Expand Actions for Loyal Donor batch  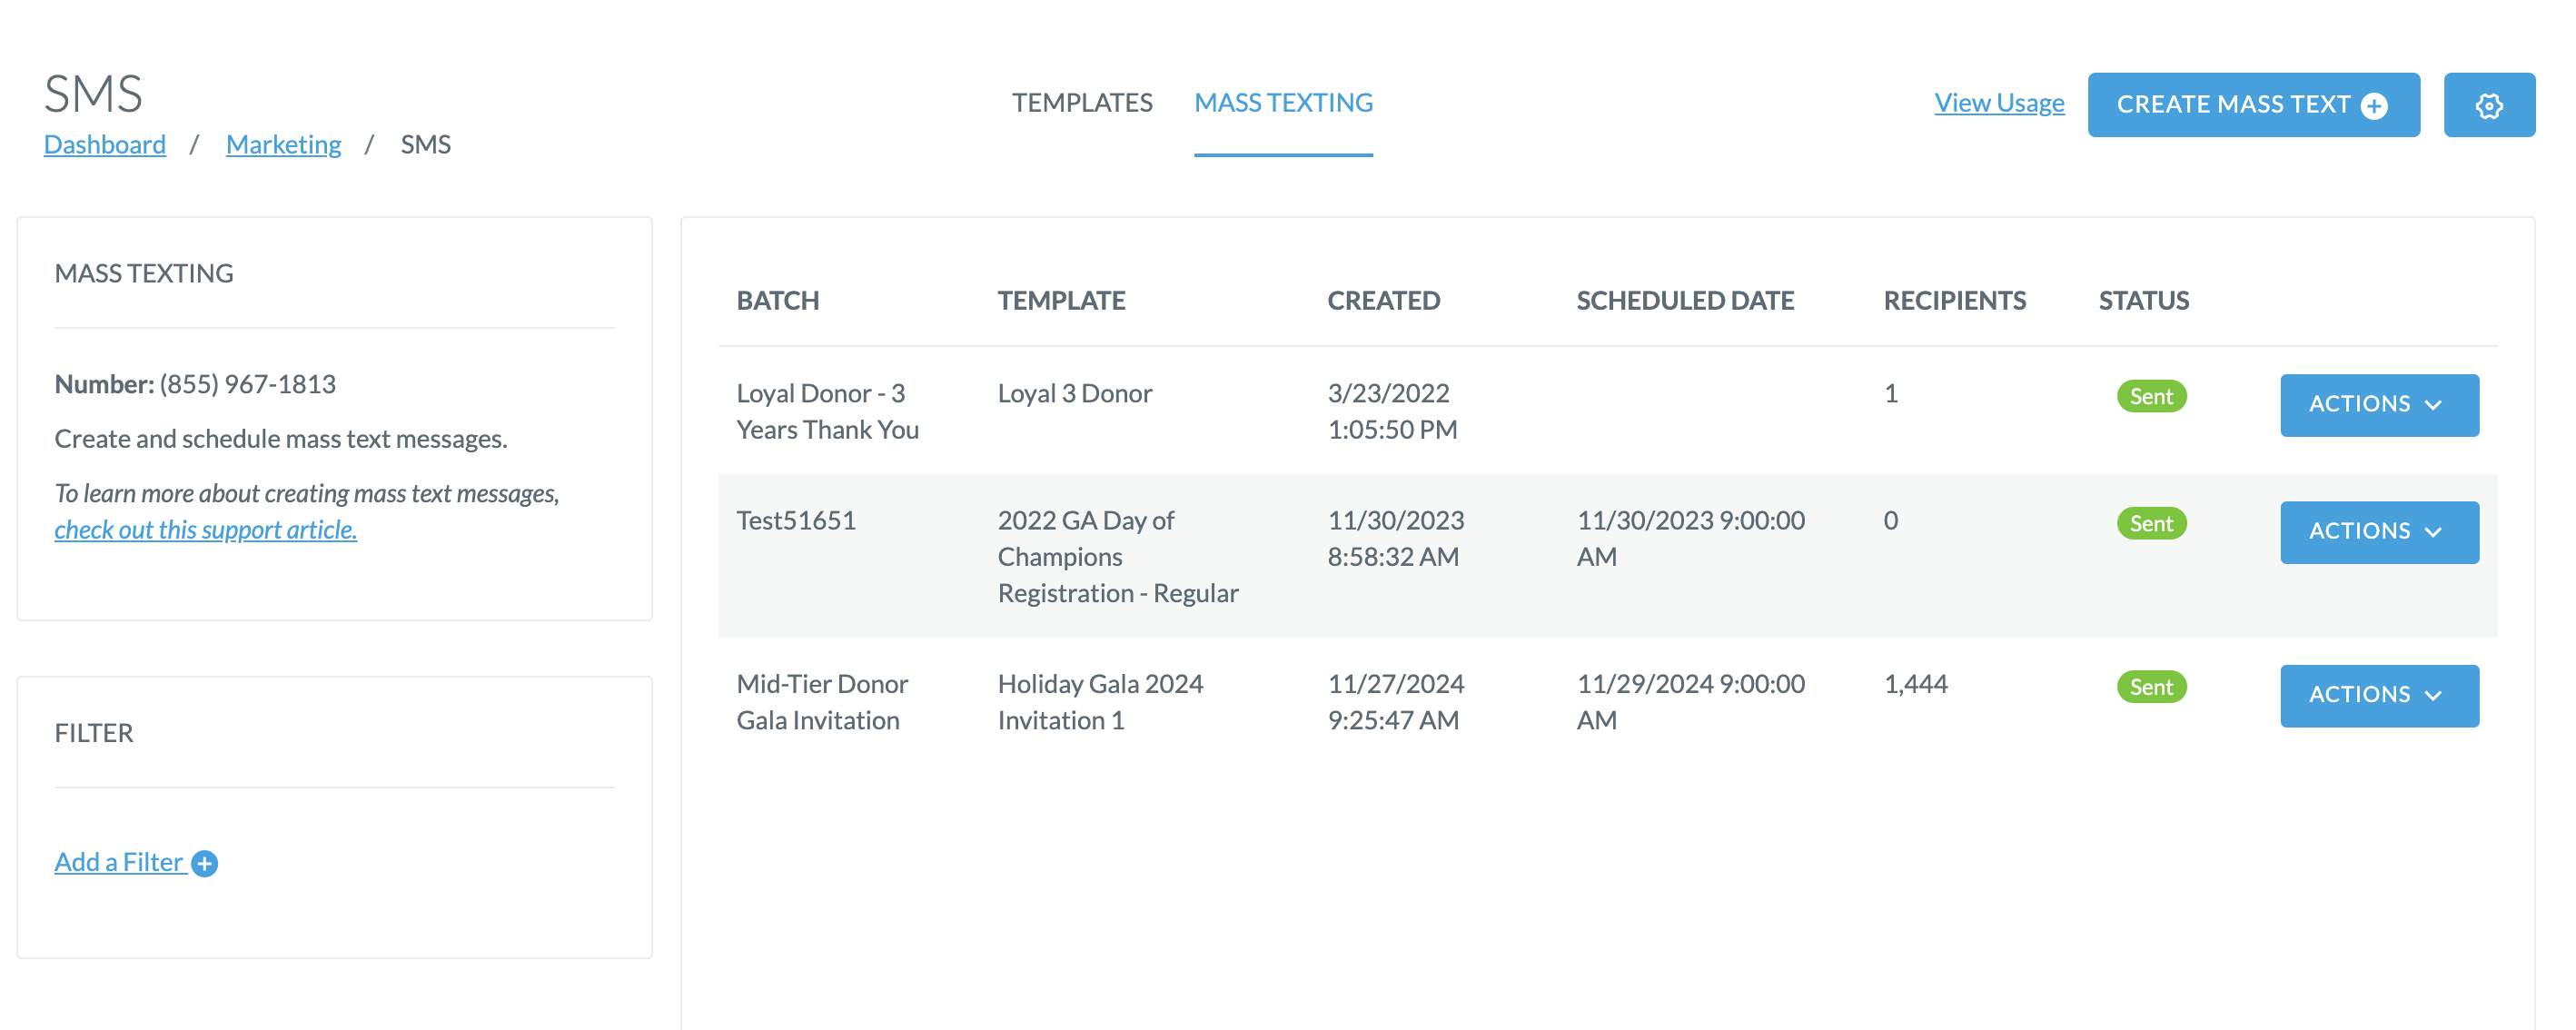pos(2379,405)
